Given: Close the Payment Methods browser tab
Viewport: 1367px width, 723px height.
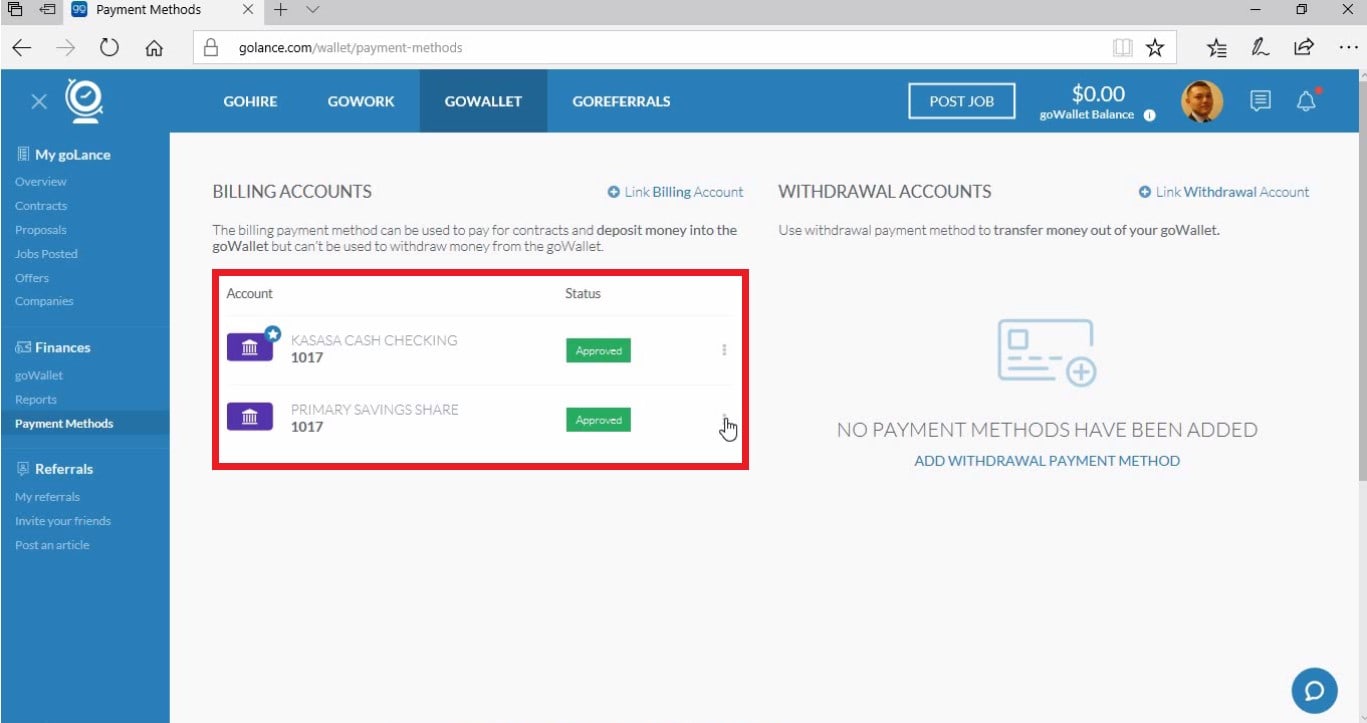Looking at the screenshot, I should point(248,10).
